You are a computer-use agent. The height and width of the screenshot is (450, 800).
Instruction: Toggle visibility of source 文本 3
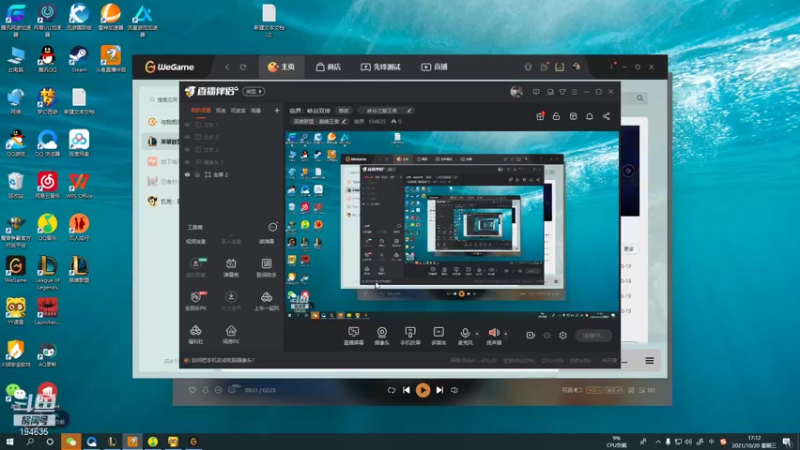point(187,137)
